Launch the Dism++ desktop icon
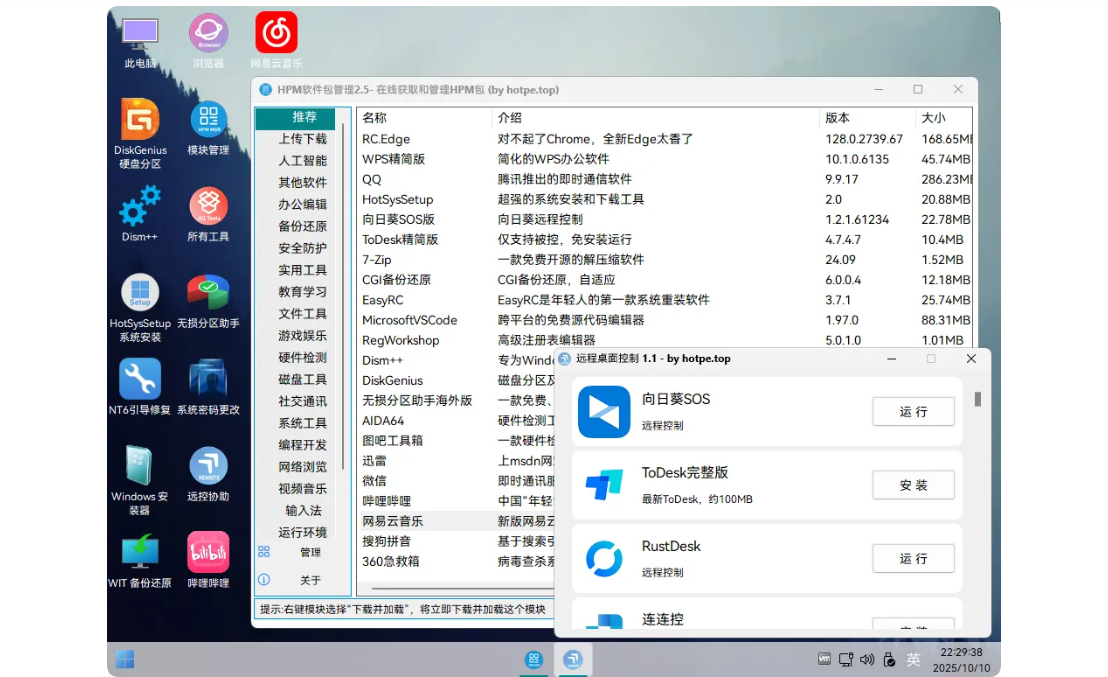Image resolution: width=1108 pixels, height=677 pixels. pos(140,214)
